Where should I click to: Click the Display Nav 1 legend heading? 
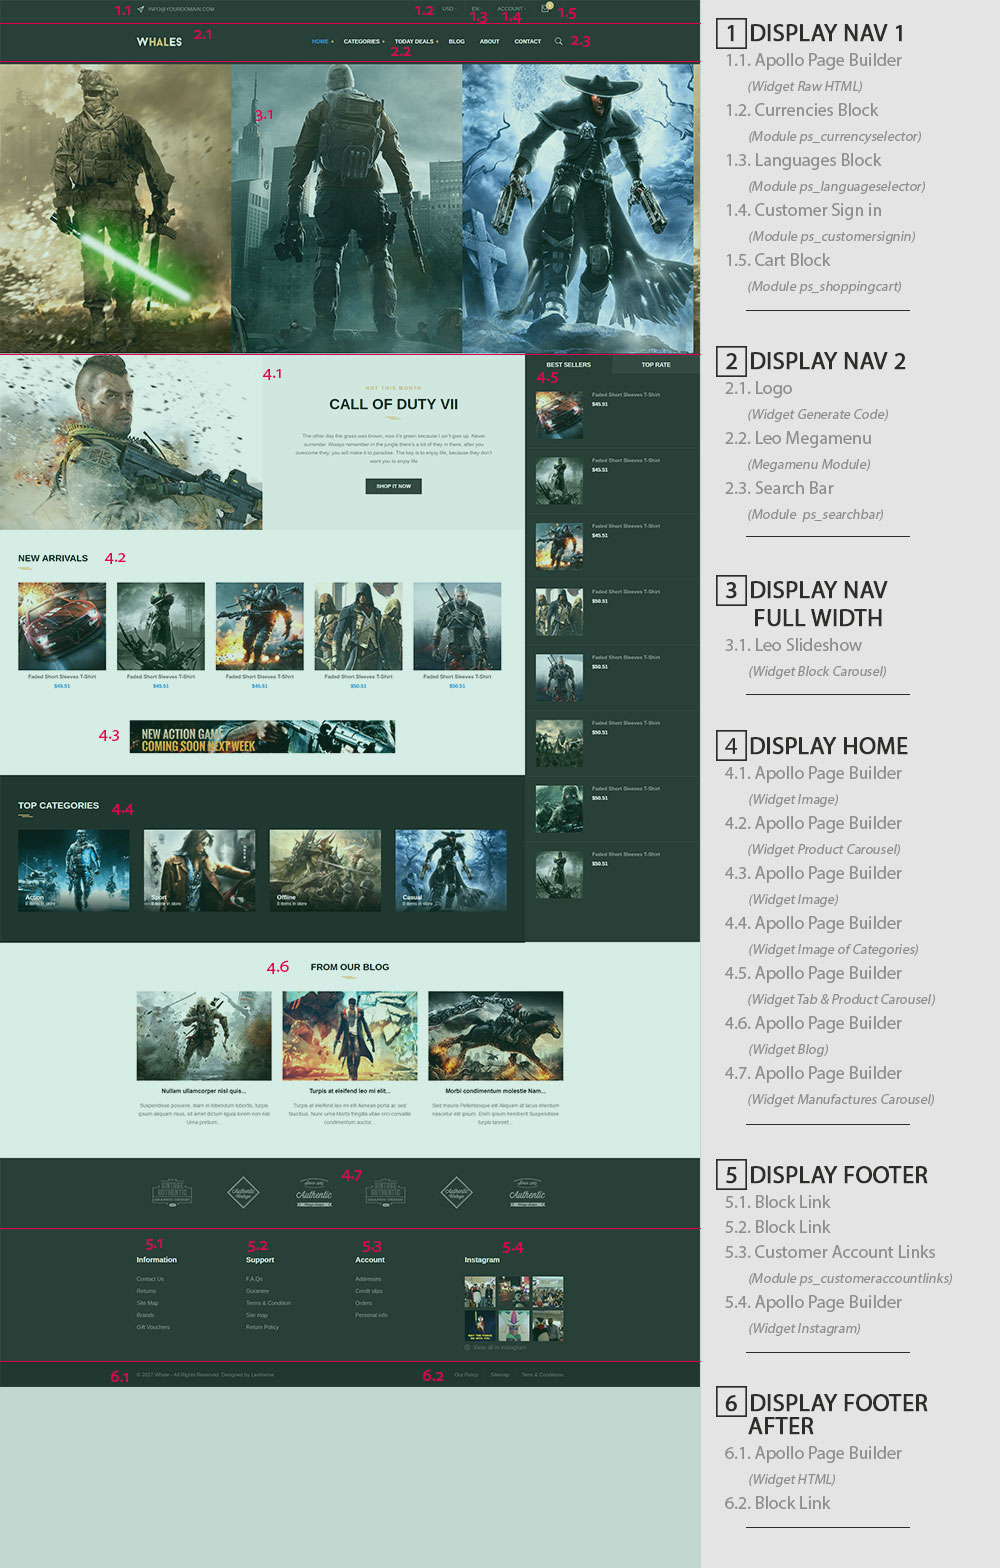(x=826, y=33)
